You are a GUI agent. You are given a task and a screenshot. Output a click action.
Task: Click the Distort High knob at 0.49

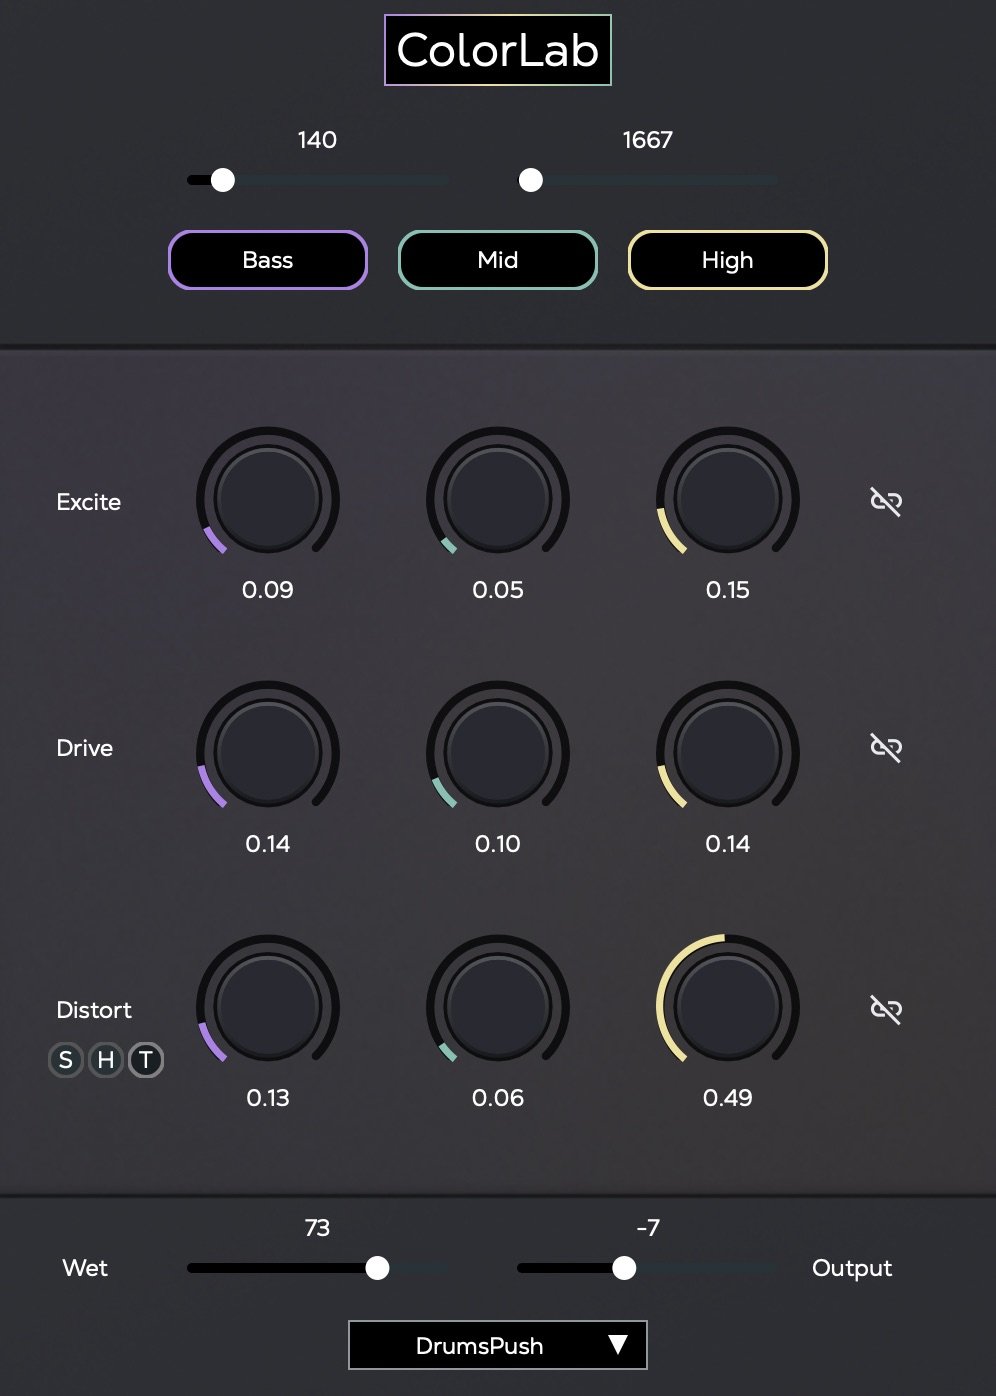point(728,1006)
